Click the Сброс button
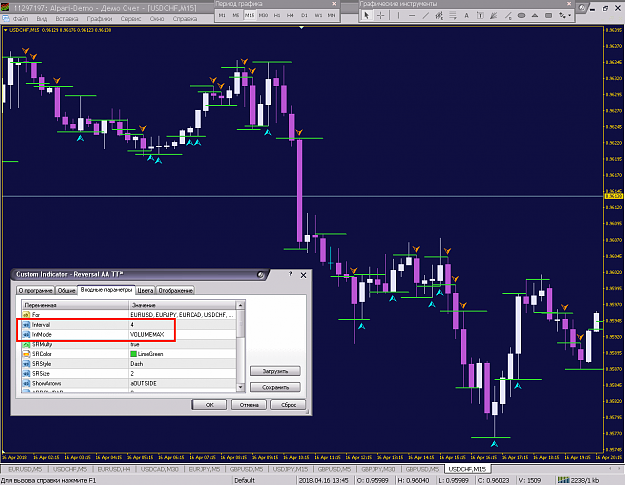Viewport: 625px width, 485px height. 288,404
